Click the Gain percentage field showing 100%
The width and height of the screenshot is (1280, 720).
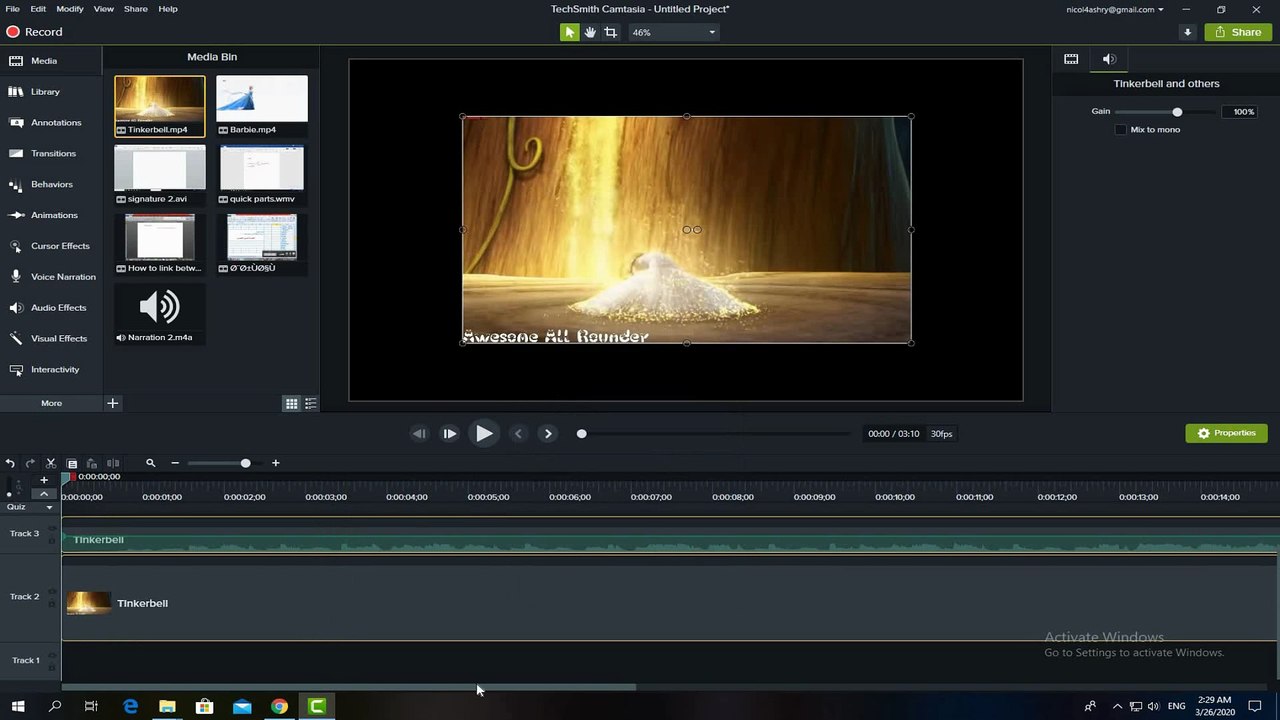click(1240, 112)
